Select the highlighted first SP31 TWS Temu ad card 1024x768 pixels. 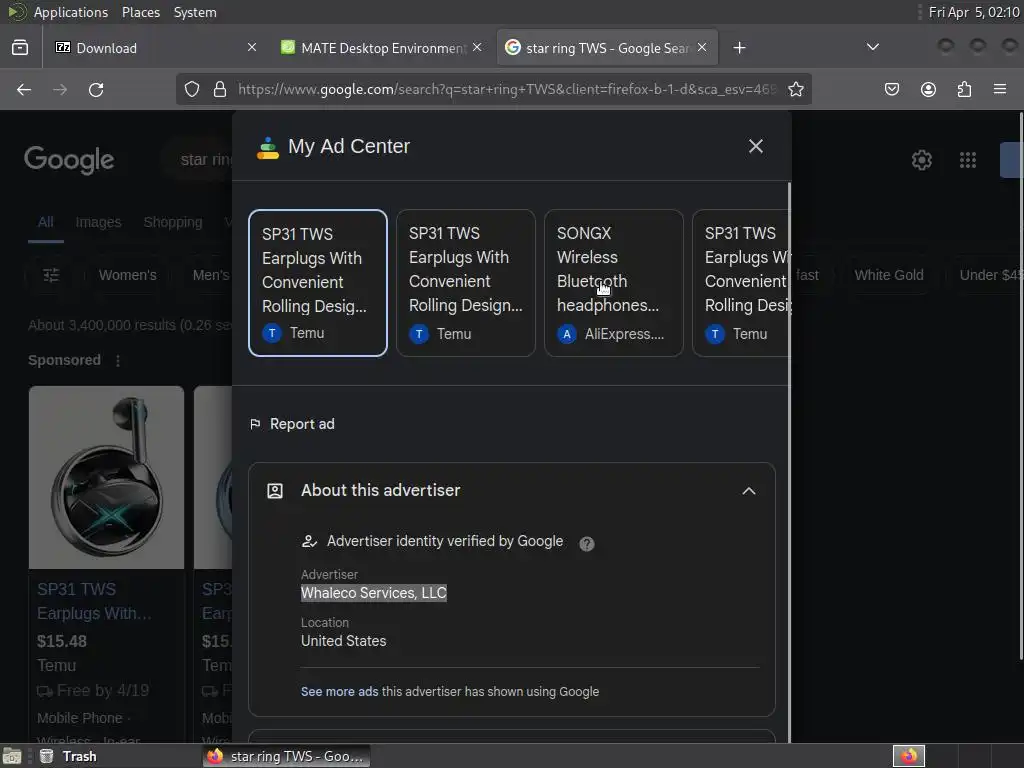point(317,283)
